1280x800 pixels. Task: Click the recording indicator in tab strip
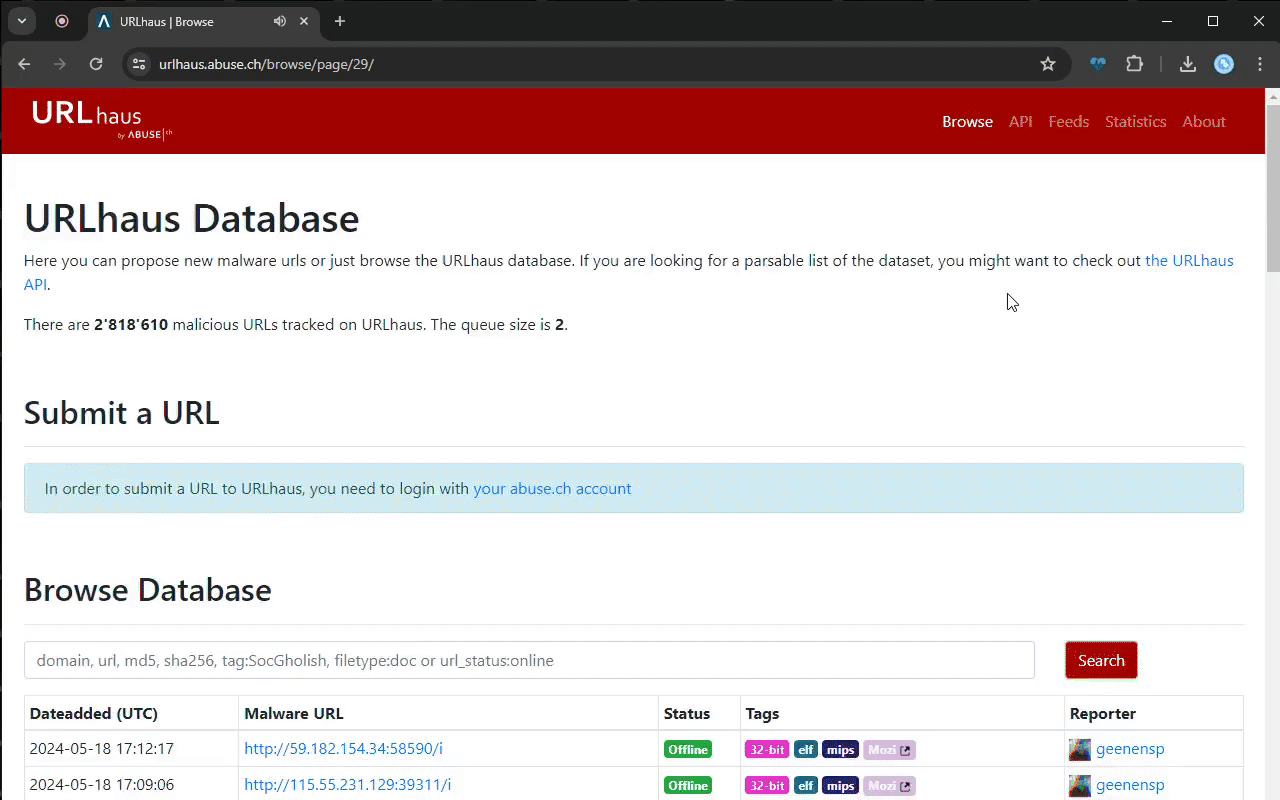pos(62,21)
